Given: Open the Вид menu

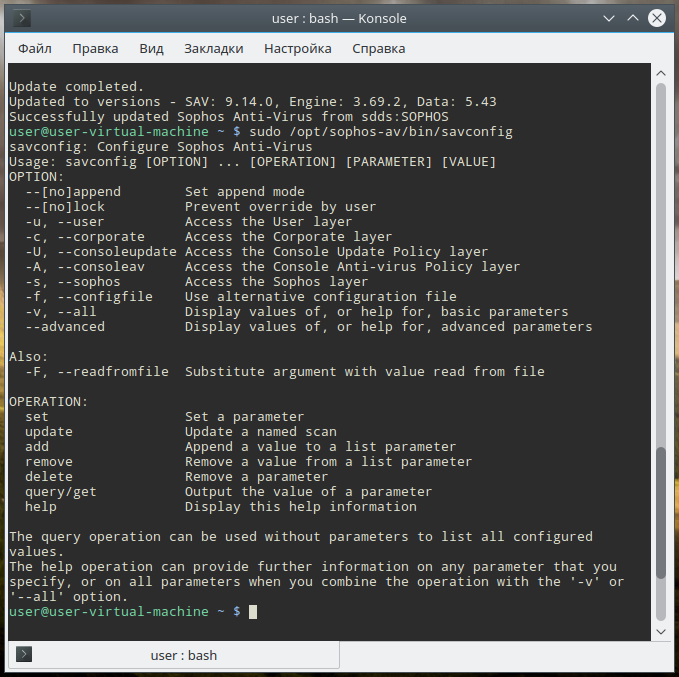Looking at the screenshot, I should [x=151, y=49].
